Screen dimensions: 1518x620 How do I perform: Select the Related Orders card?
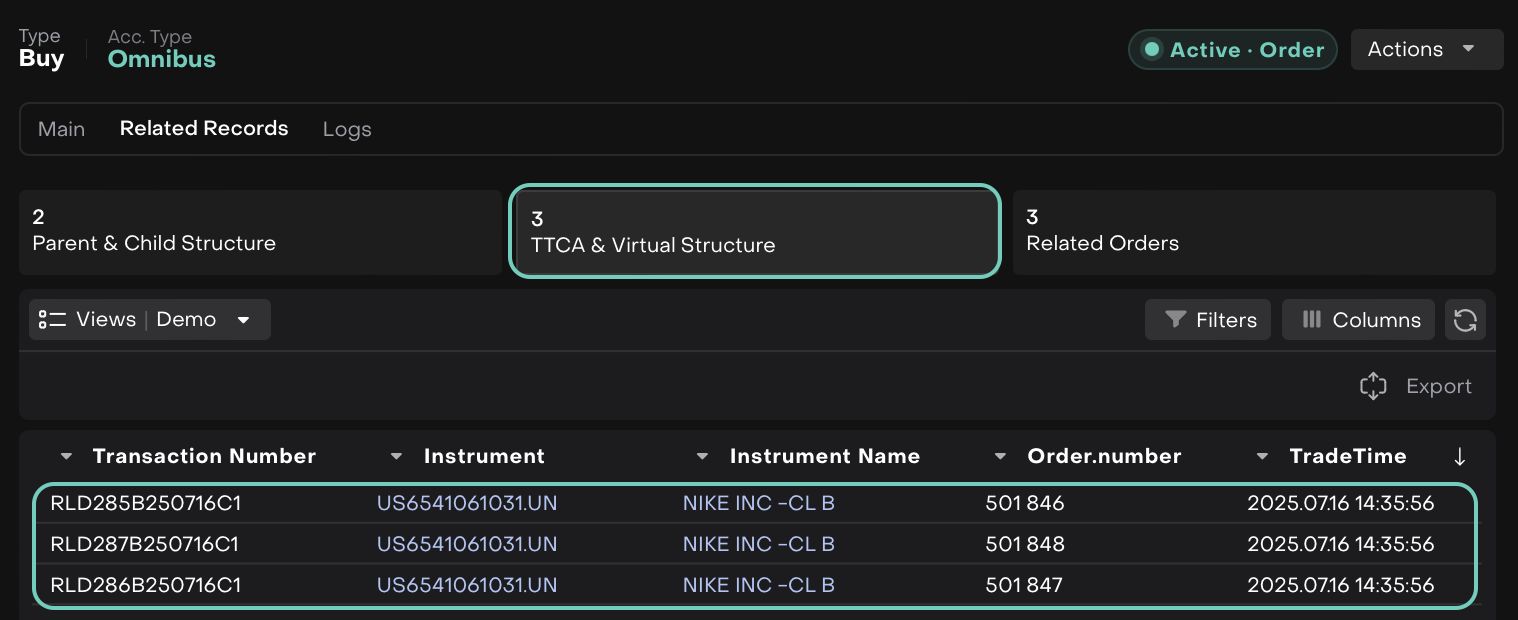1253,232
